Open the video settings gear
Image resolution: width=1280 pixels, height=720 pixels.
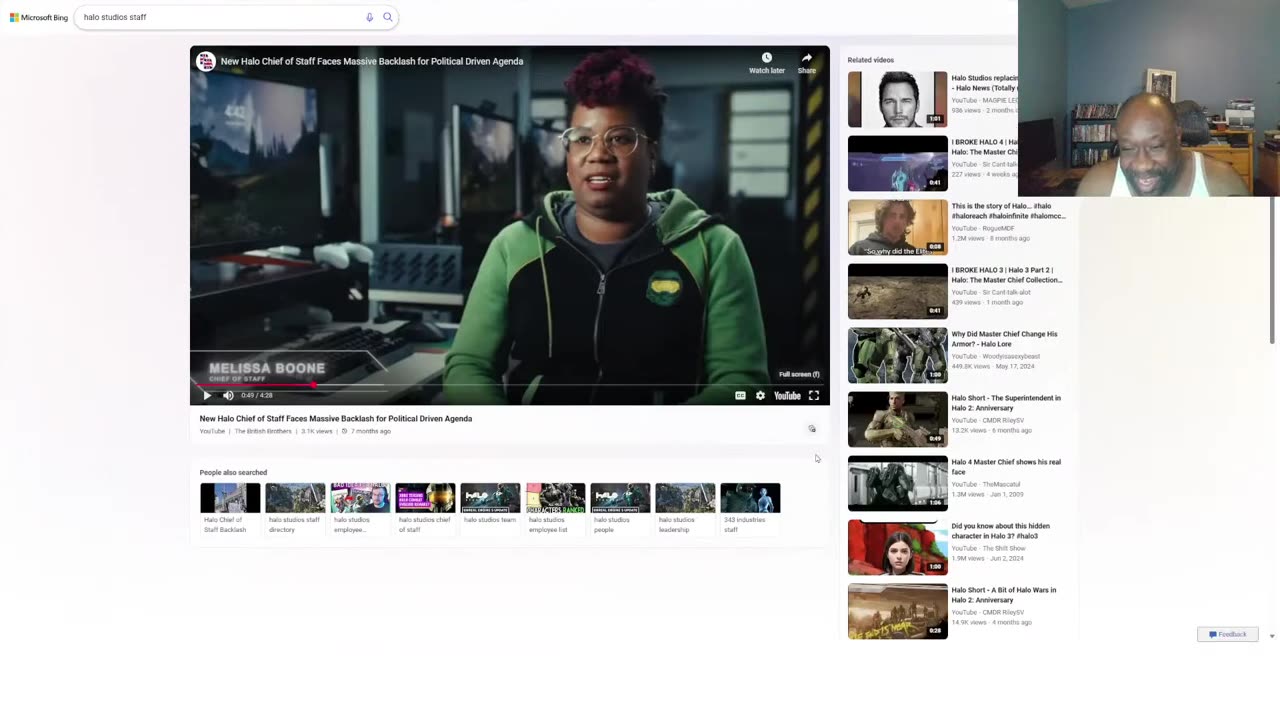(x=760, y=395)
